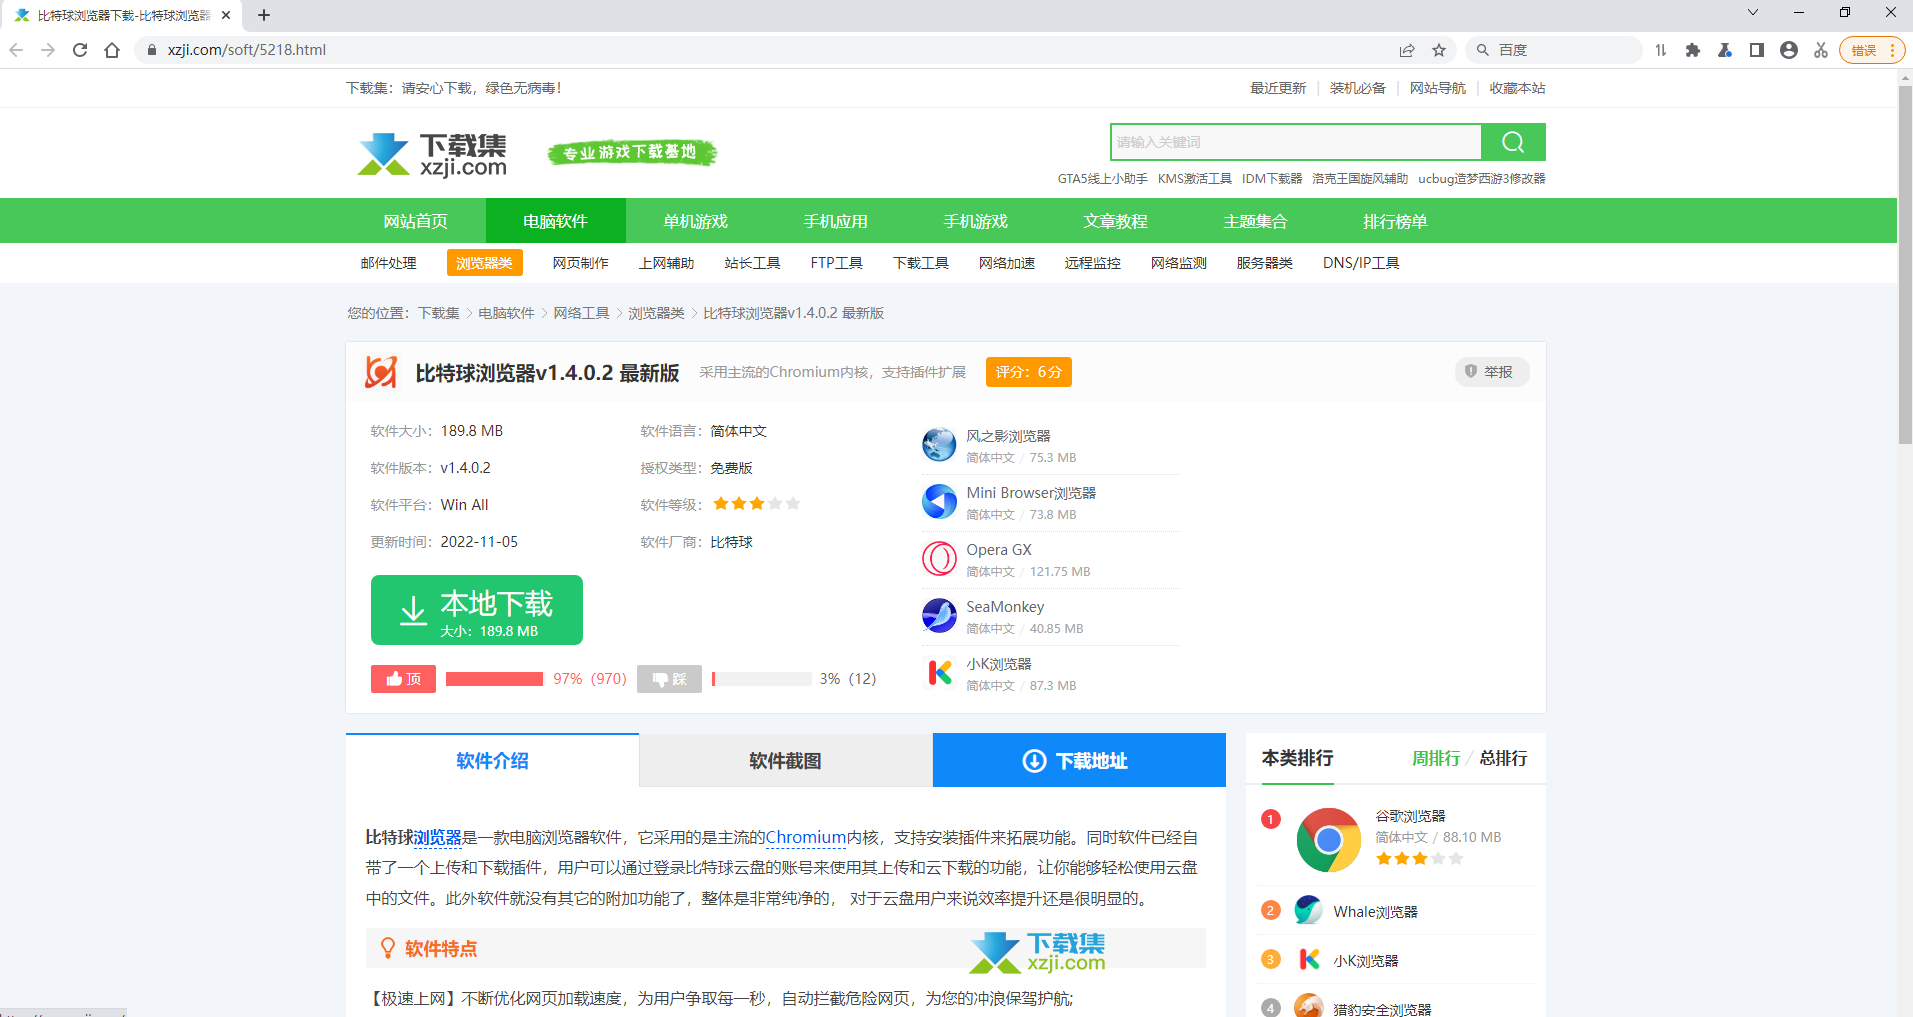The width and height of the screenshot is (1913, 1017).
Task: Select the 浏览器类 subcategory
Action: pos(485,263)
